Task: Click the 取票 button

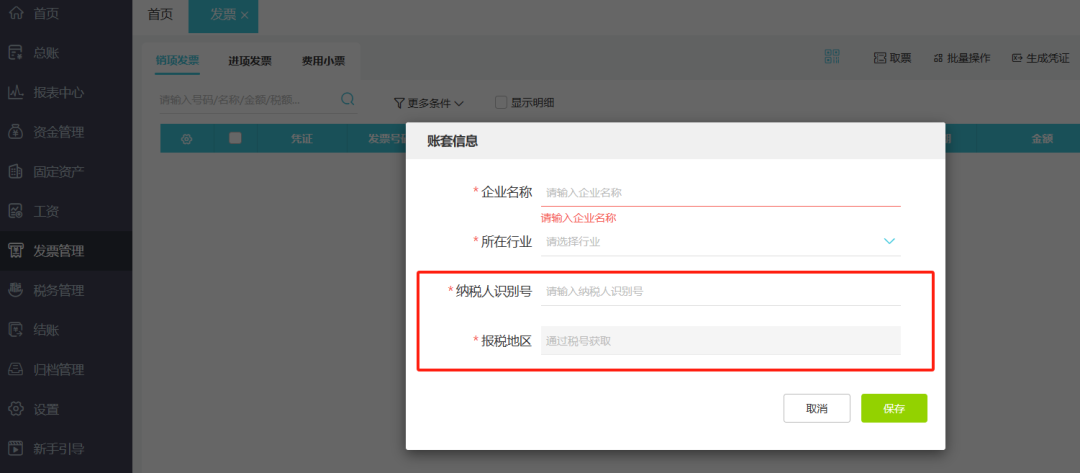Action: 892,59
